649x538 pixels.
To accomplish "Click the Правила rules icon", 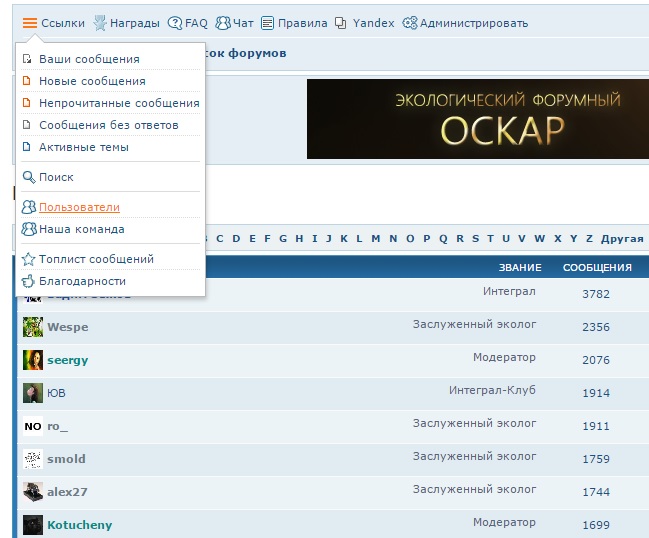I will [x=266, y=23].
